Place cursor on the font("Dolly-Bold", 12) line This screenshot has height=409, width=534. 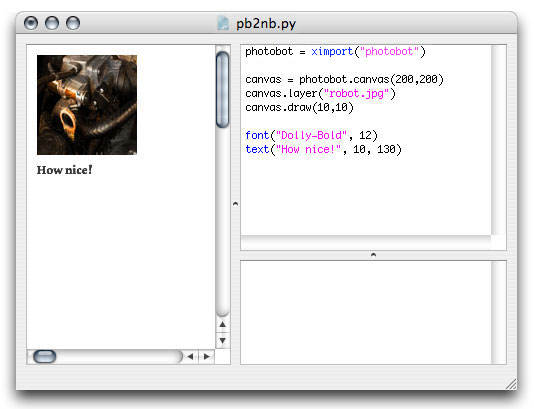[x=311, y=136]
